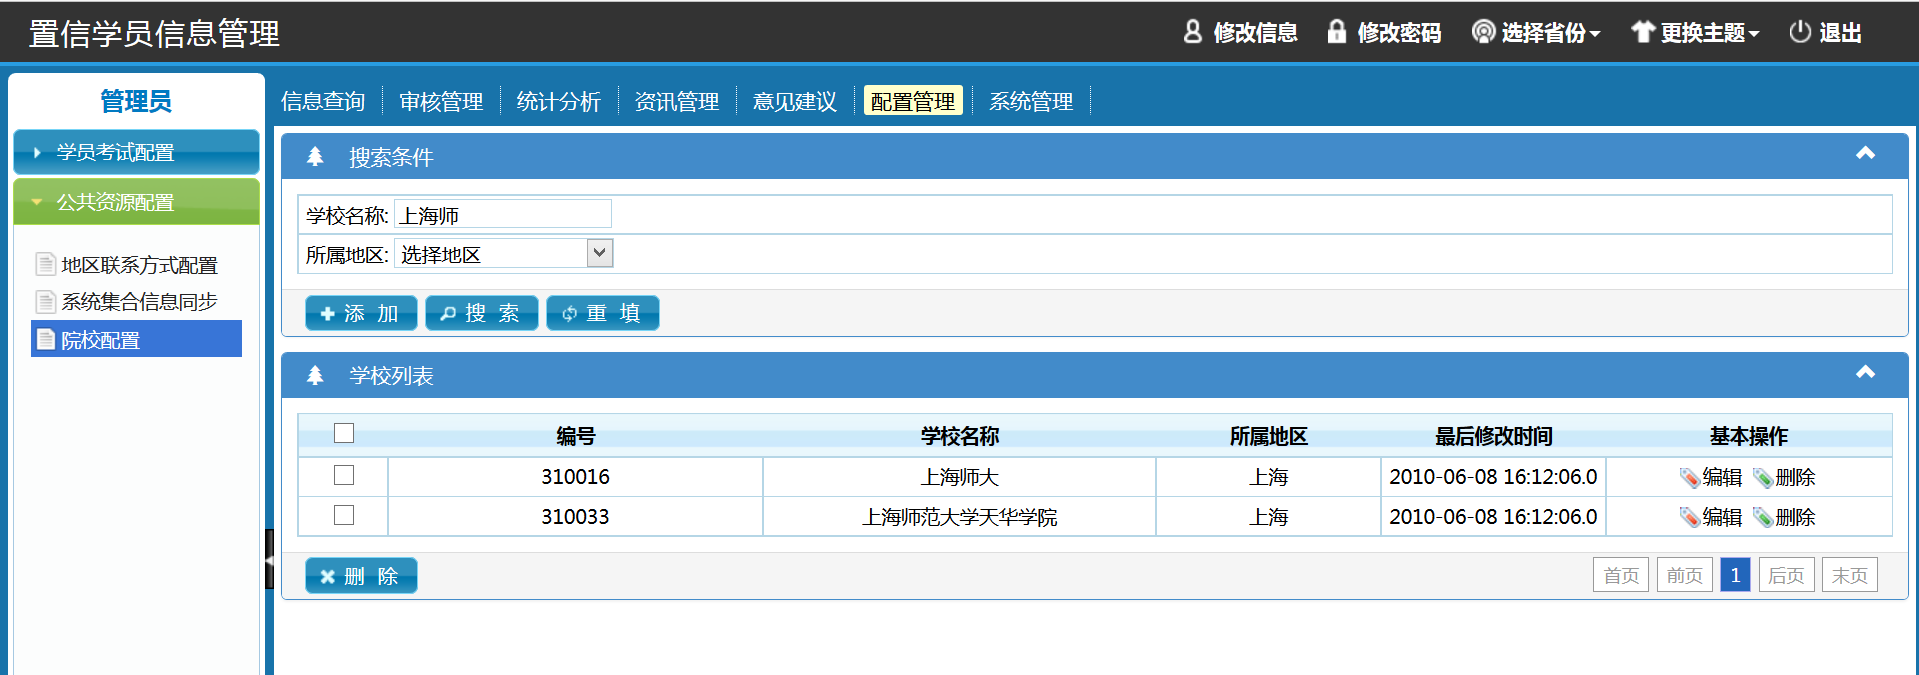
Task: Collapse the 学校列表 panel with chevron
Action: click(x=1865, y=372)
